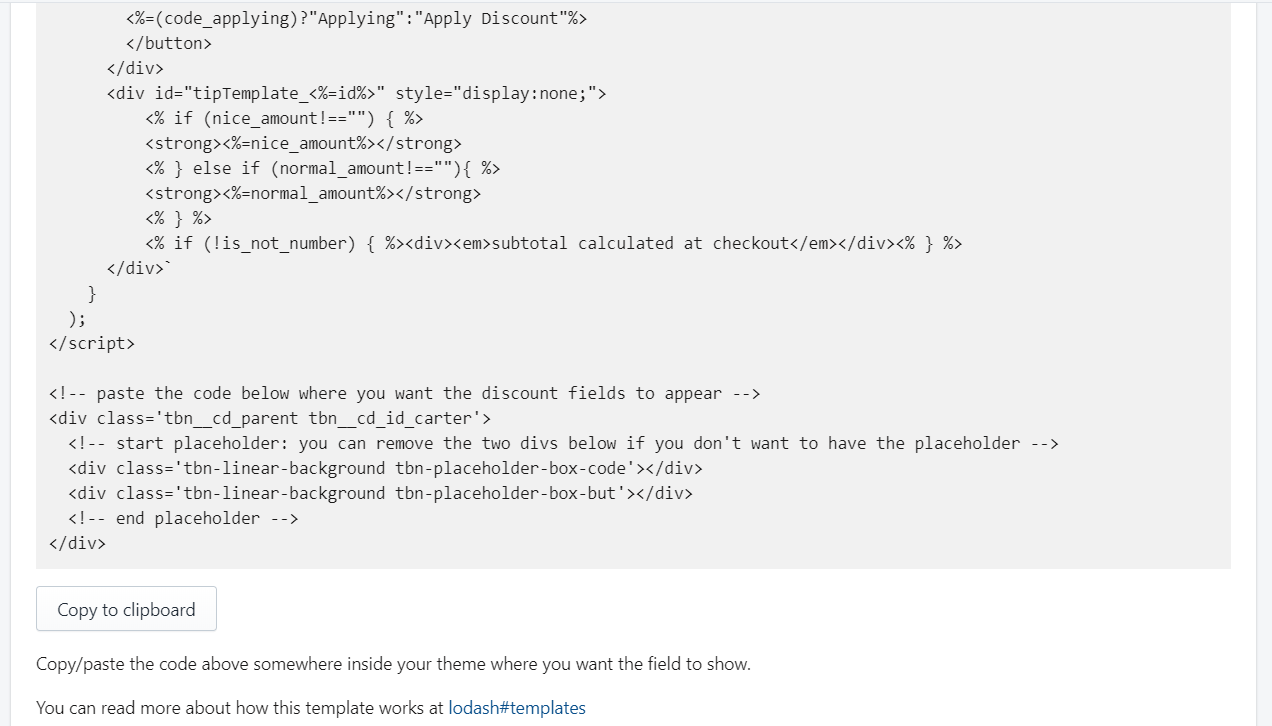Click the Copy to clipboard button

coord(126,609)
